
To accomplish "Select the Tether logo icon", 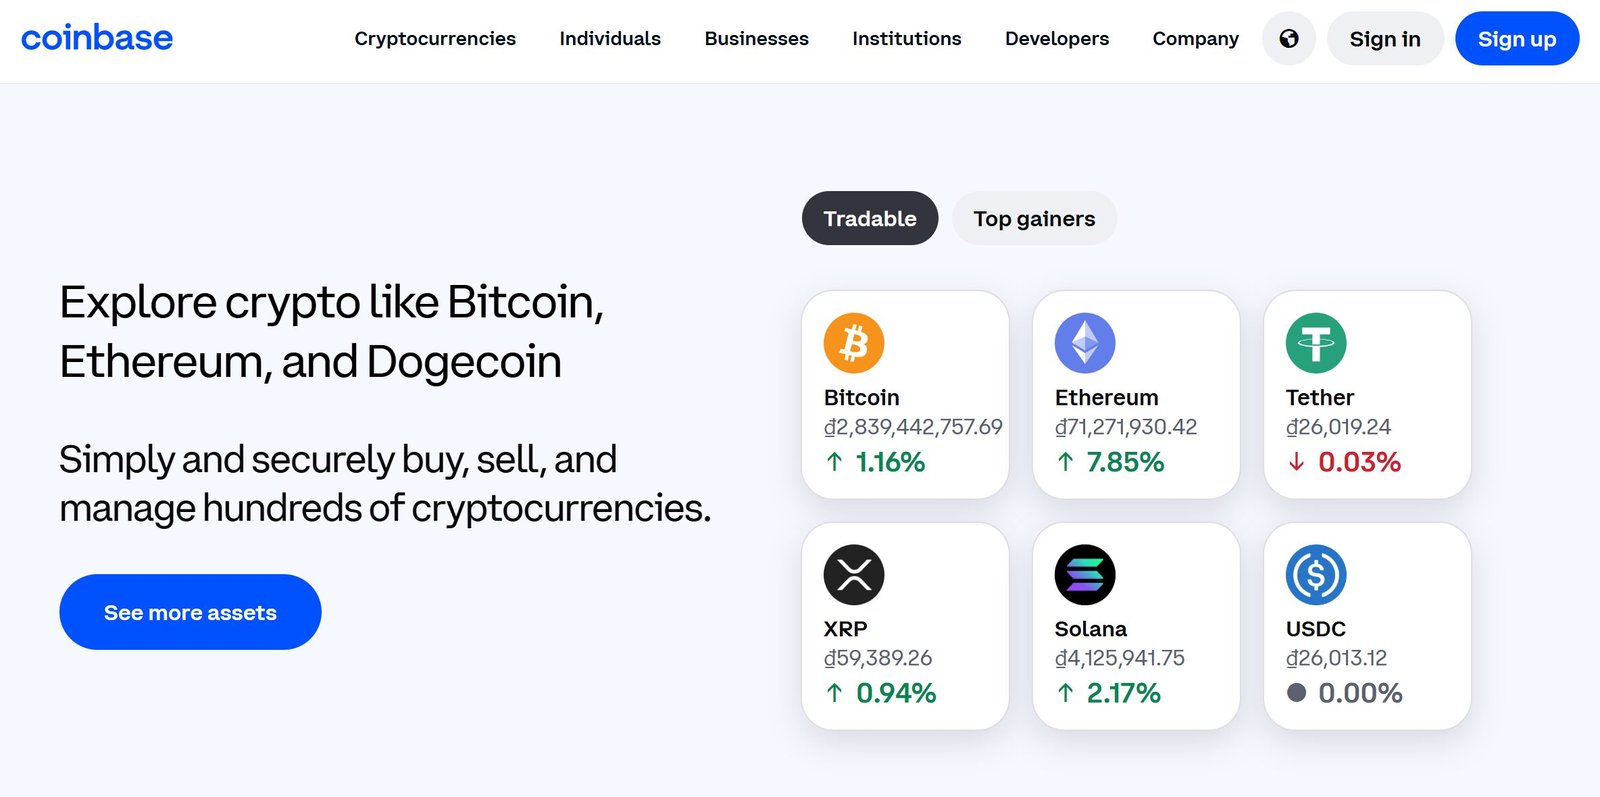I will (x=1317, y=342).
